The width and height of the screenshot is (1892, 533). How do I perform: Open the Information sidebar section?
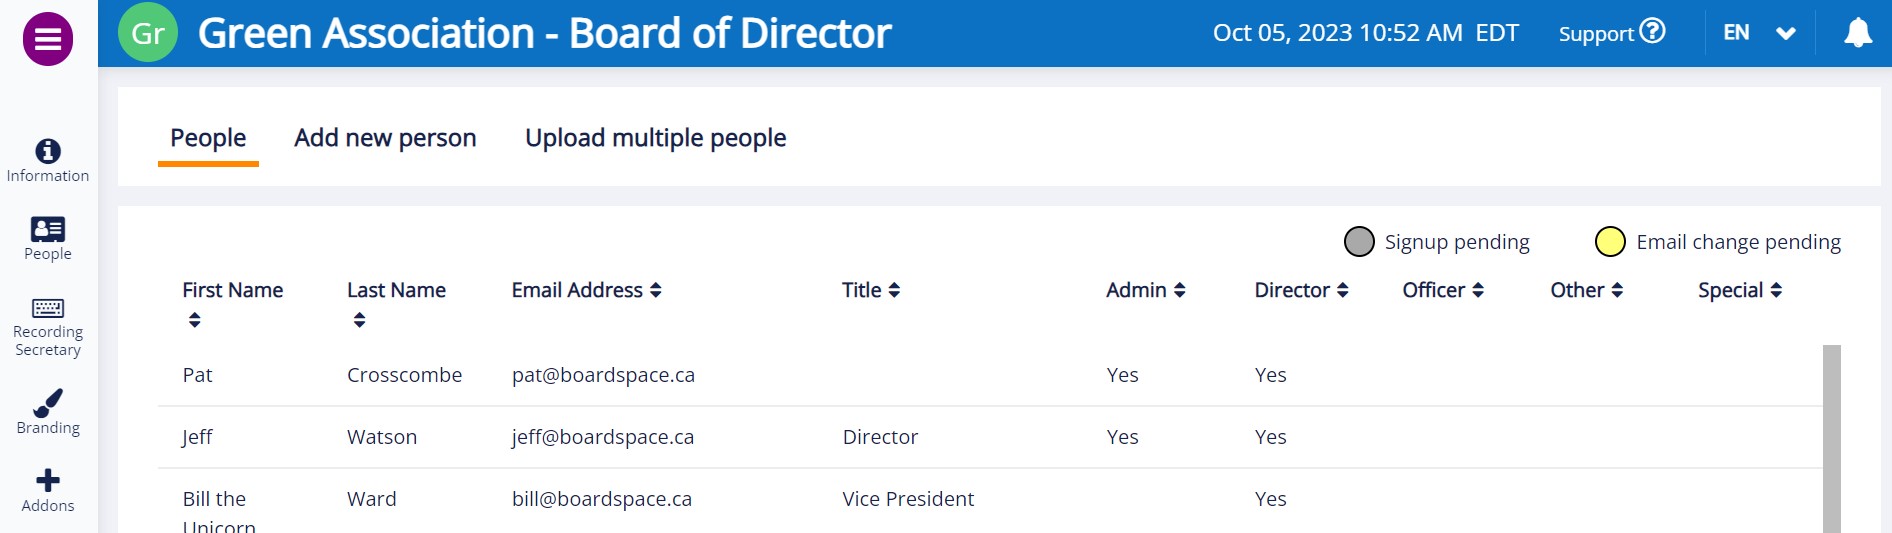[48, 161]
